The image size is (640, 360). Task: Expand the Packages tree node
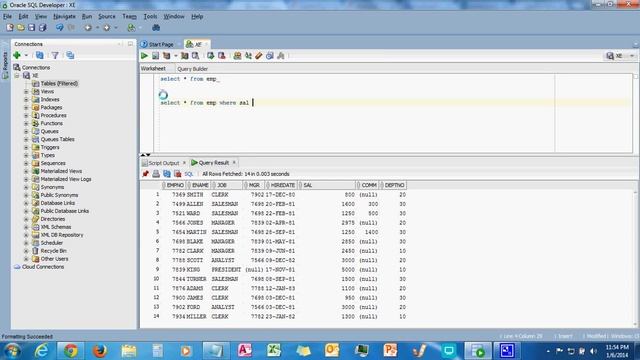coord(26,107)
